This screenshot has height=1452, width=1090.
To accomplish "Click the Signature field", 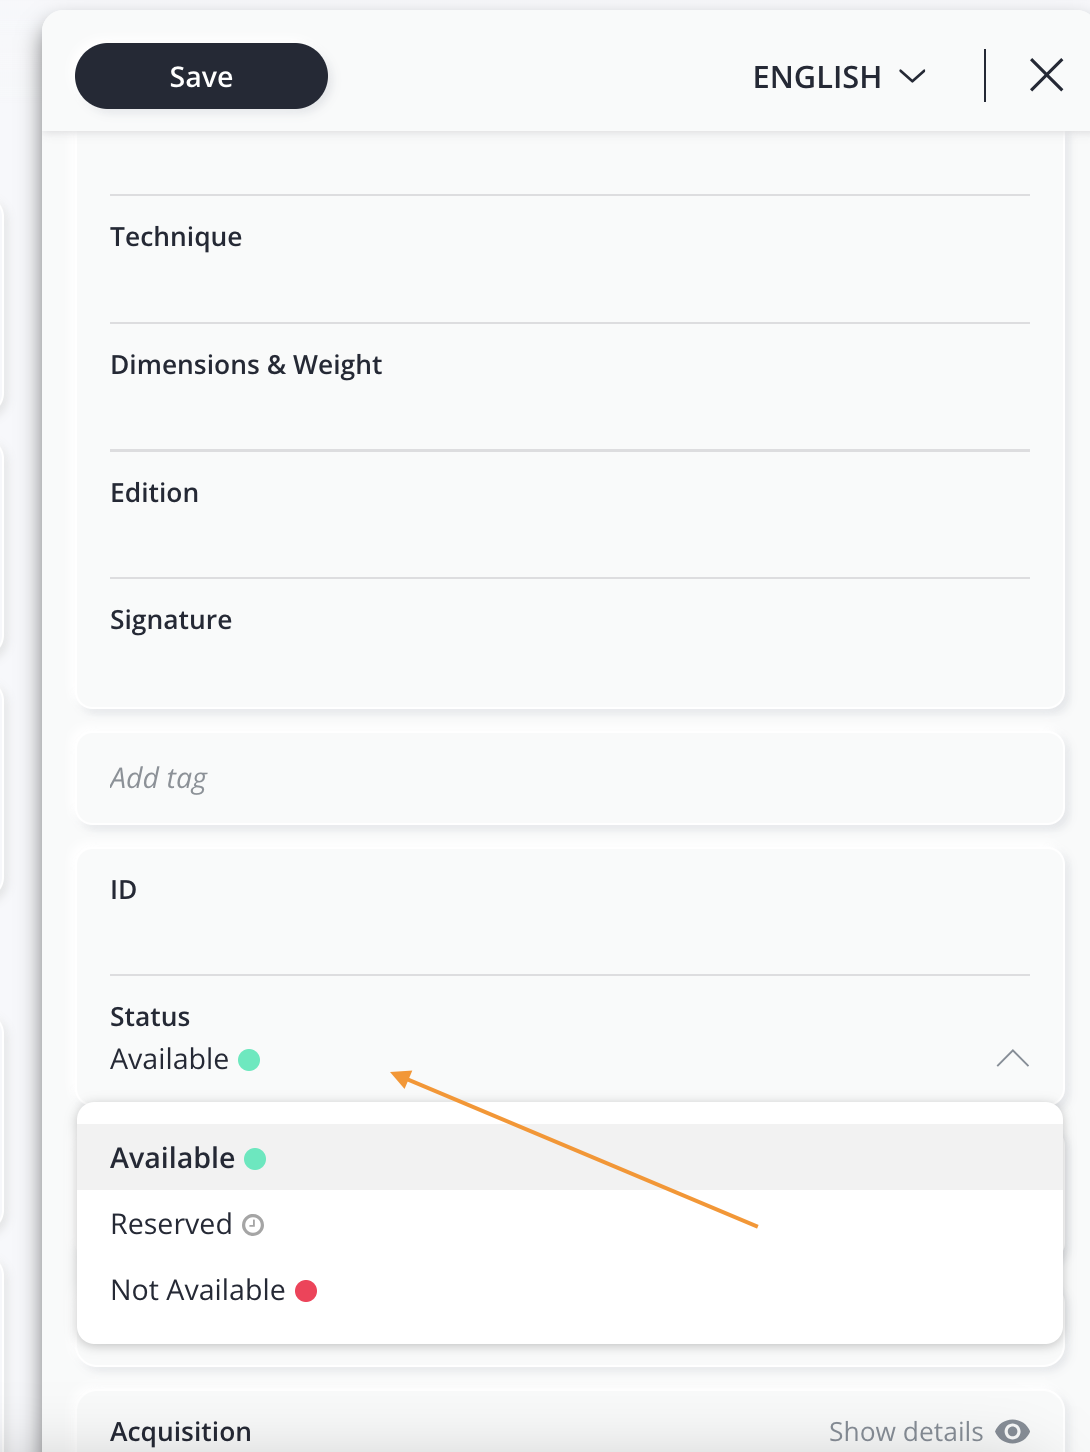I will point(570,643).
